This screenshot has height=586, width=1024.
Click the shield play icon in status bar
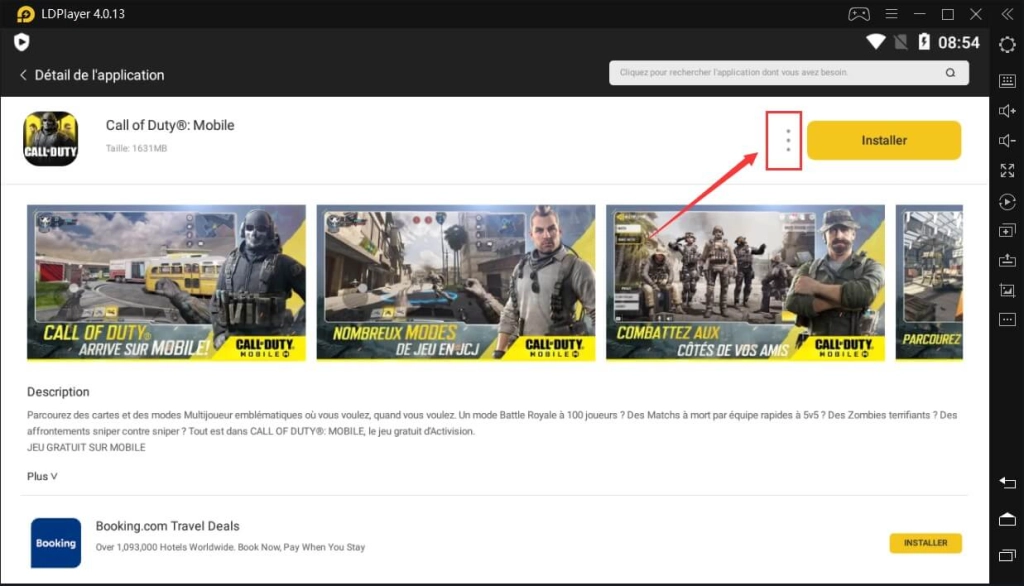tap(22, 42)
